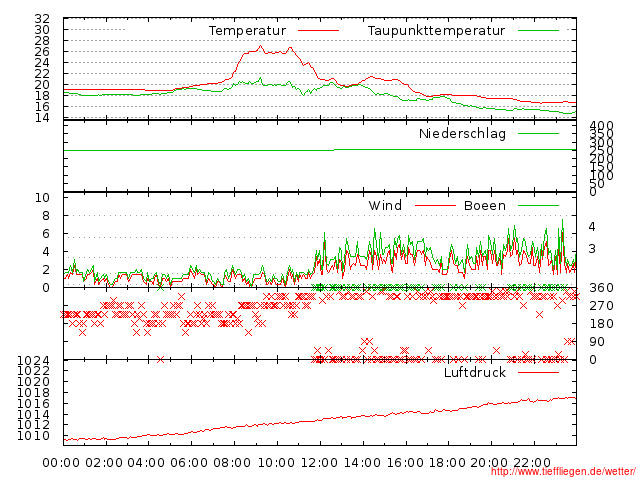Click the 32 temperature axis value
This screenshot has width=640, height=480.
42,18
